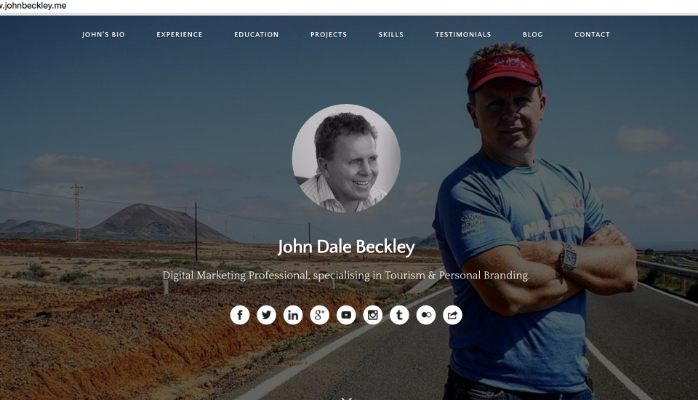Image resolution: width=698 pixels, height=400 pixels.
Task: Open the Blog link
Action: 532,35
